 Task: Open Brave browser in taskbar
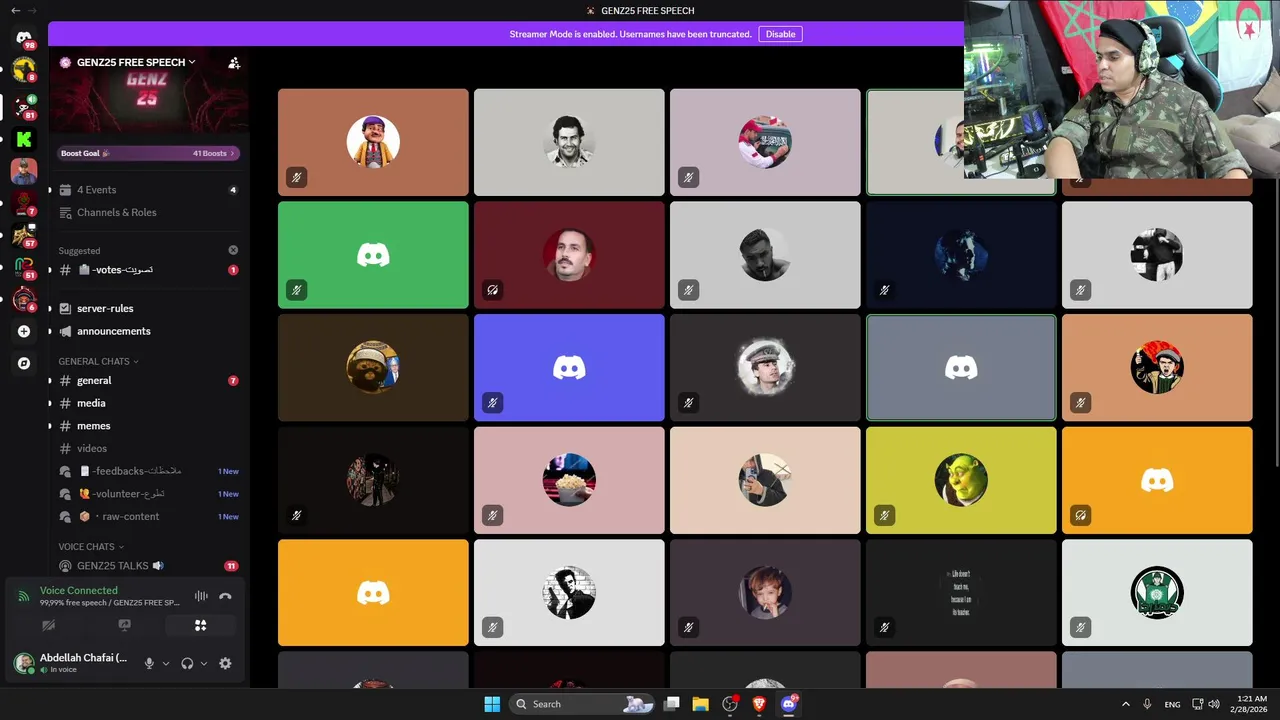(x=759, y=704)
